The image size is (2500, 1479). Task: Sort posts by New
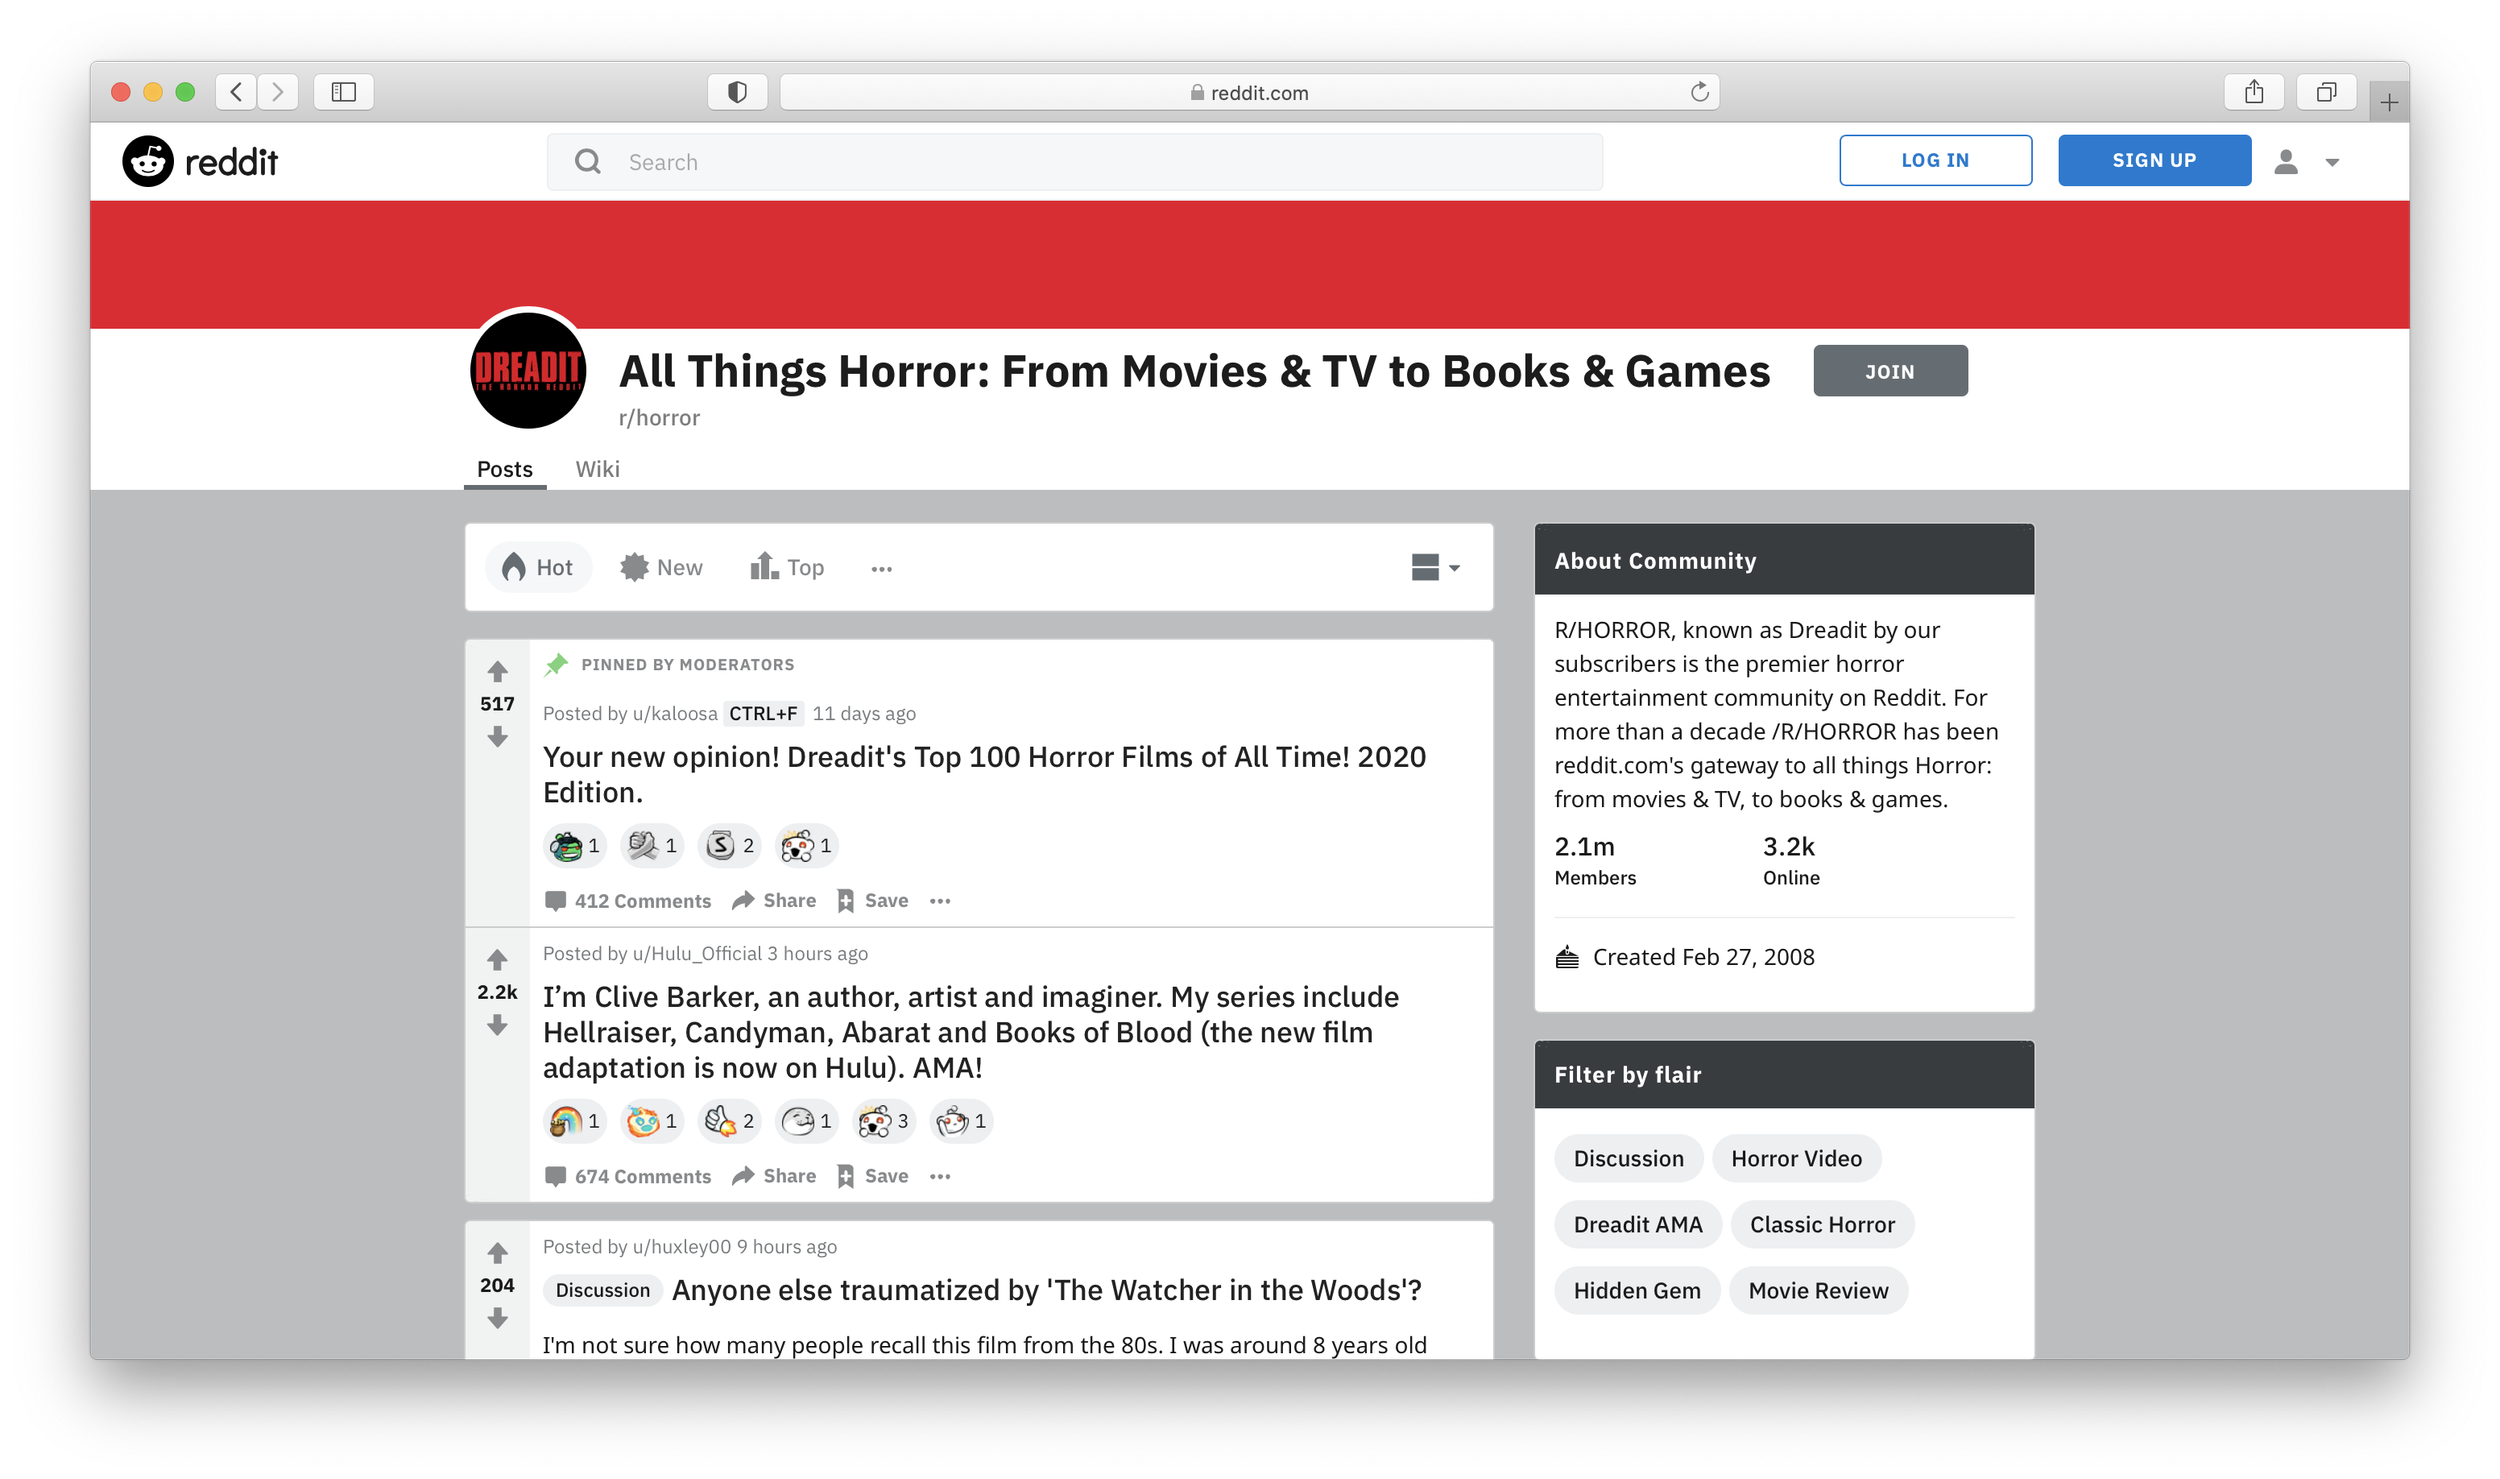point(661,567)
